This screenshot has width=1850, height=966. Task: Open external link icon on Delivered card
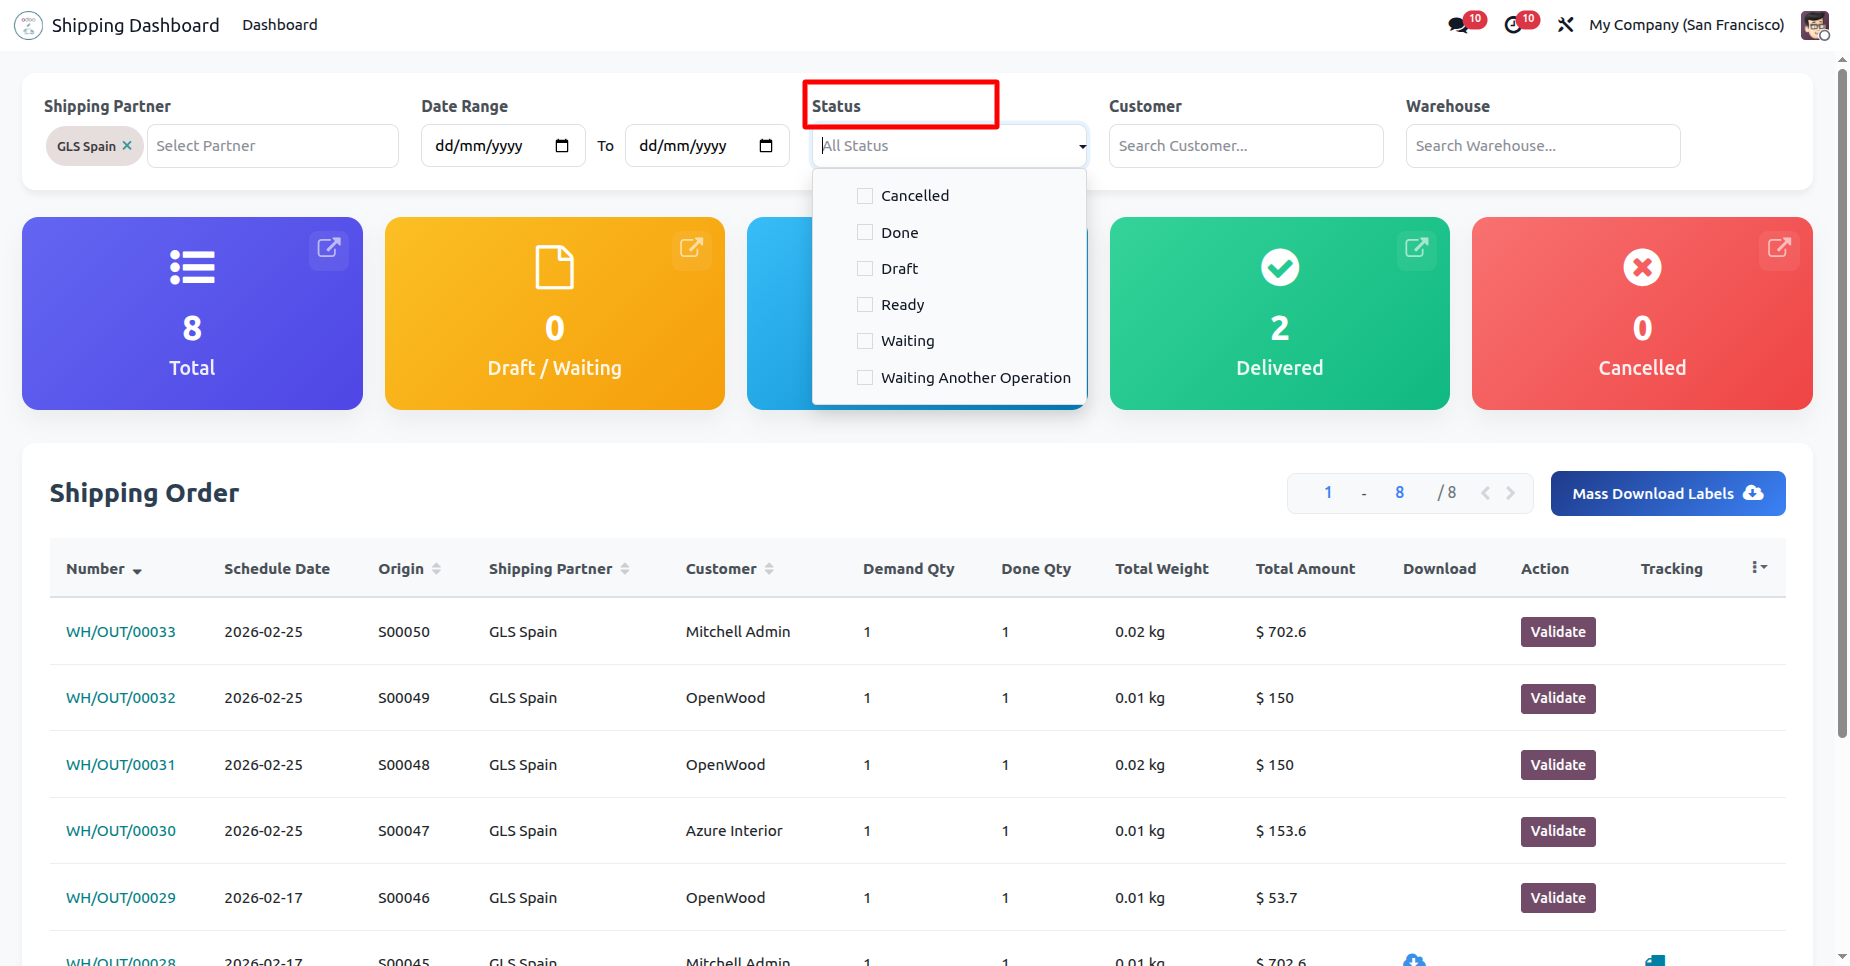tap(1416, 248)
